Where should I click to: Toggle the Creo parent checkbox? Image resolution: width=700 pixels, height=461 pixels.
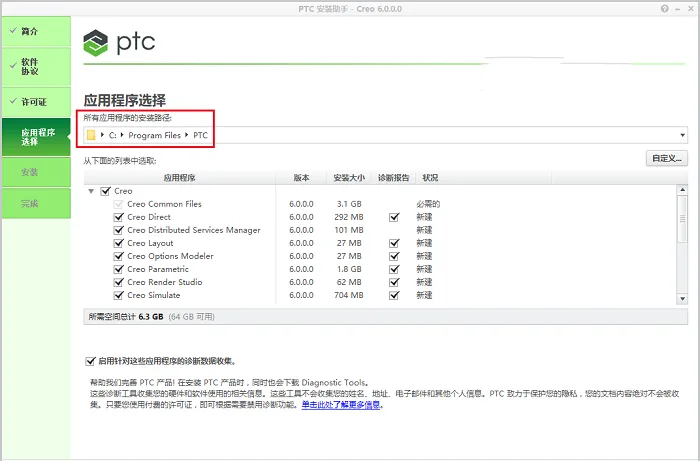pos(105,191)
